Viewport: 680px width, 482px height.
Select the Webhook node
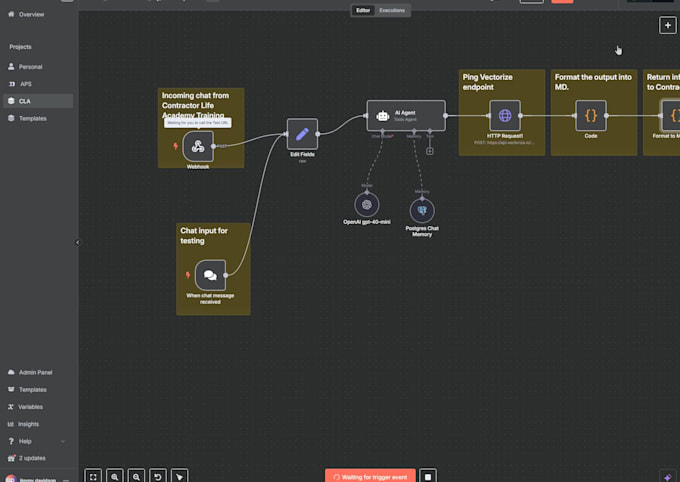click(198, 146)
